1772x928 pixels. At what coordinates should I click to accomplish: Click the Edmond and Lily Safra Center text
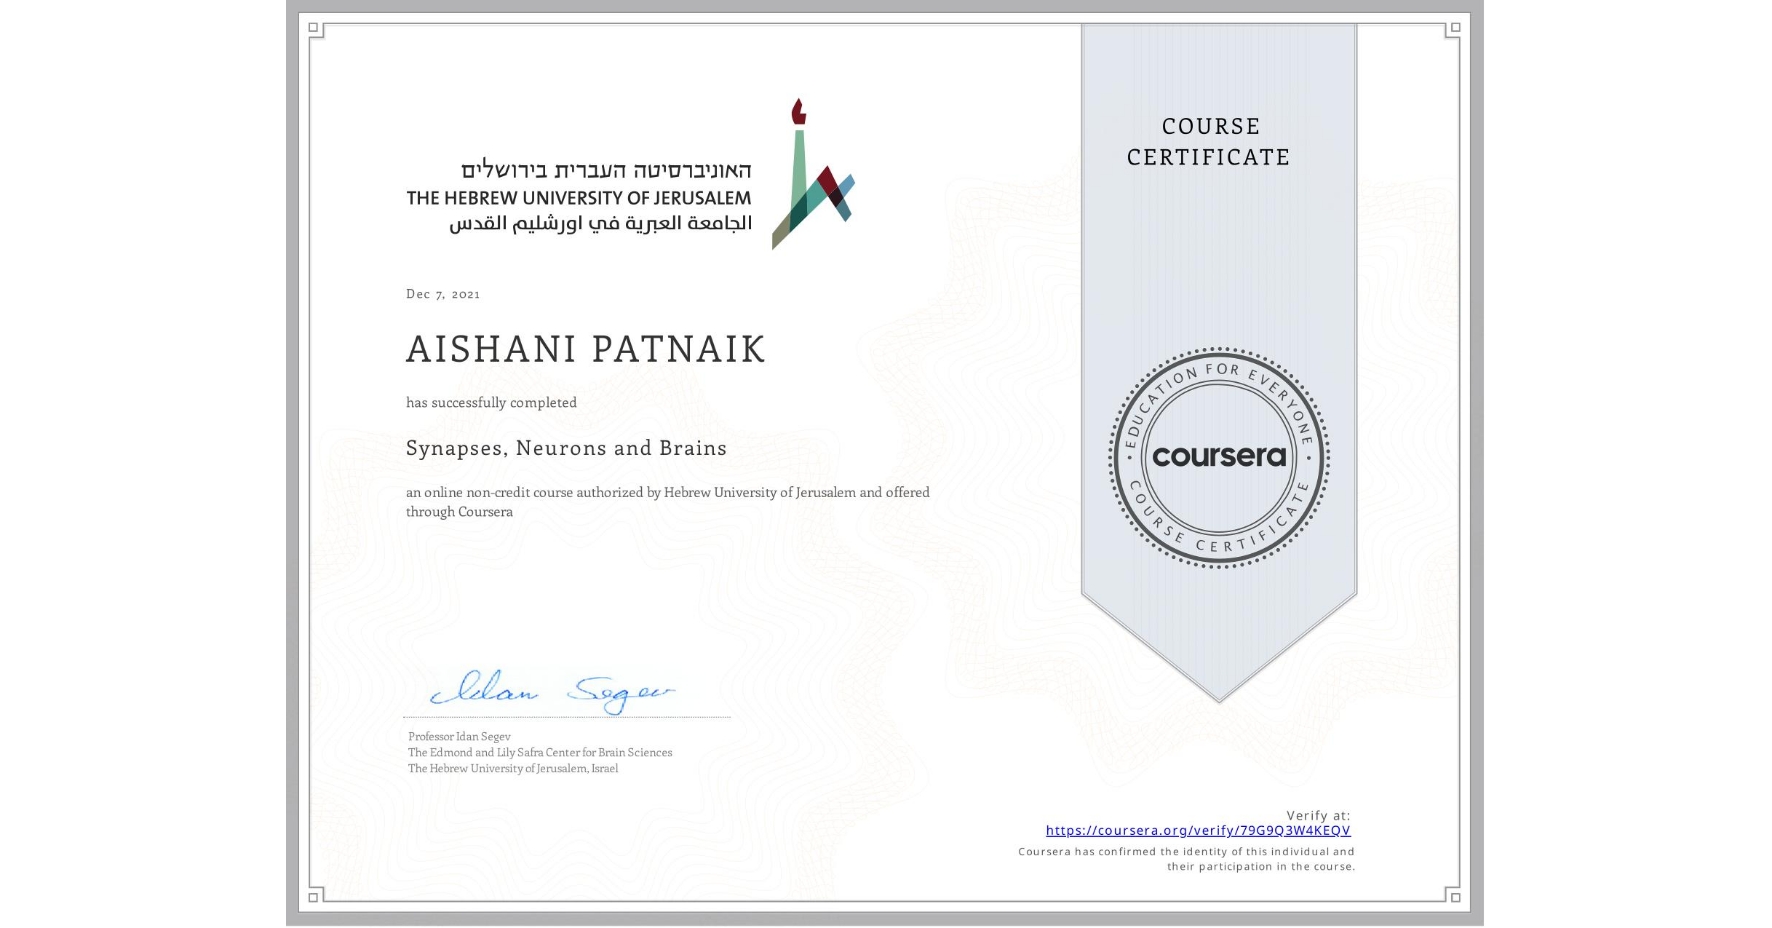click(540, 752)
